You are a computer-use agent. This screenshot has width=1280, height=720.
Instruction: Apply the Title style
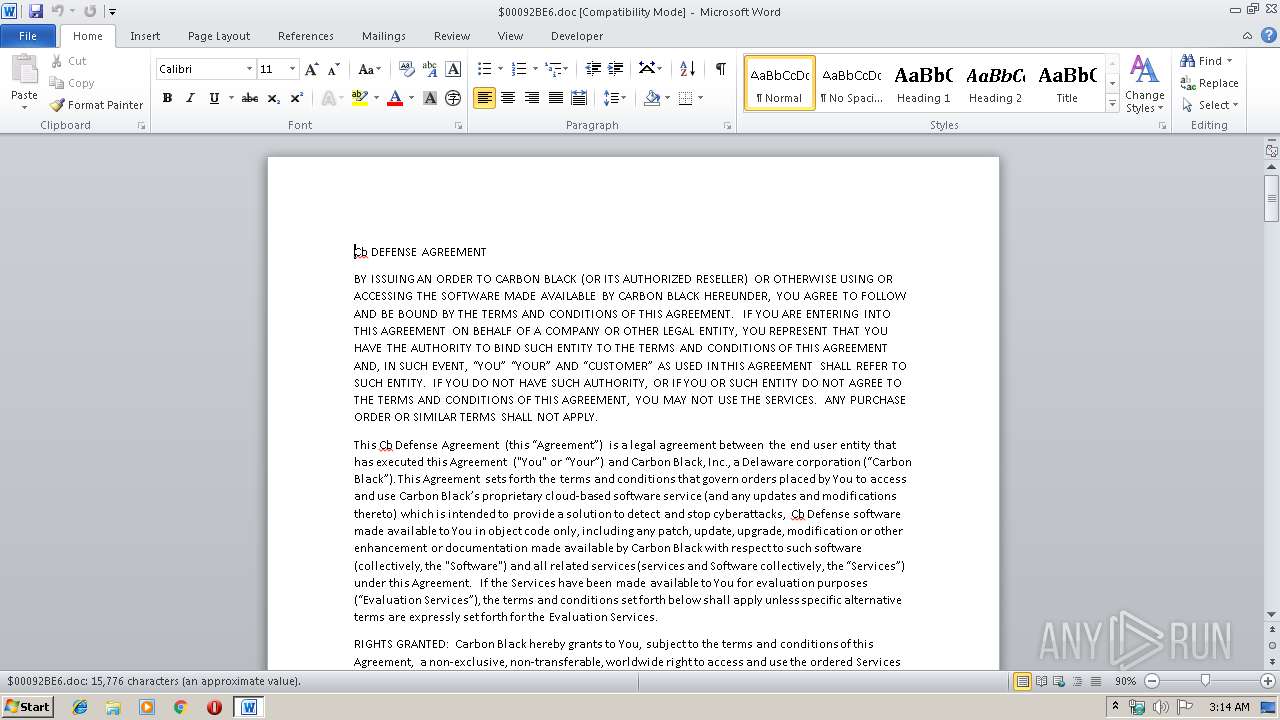[1067, 83]
